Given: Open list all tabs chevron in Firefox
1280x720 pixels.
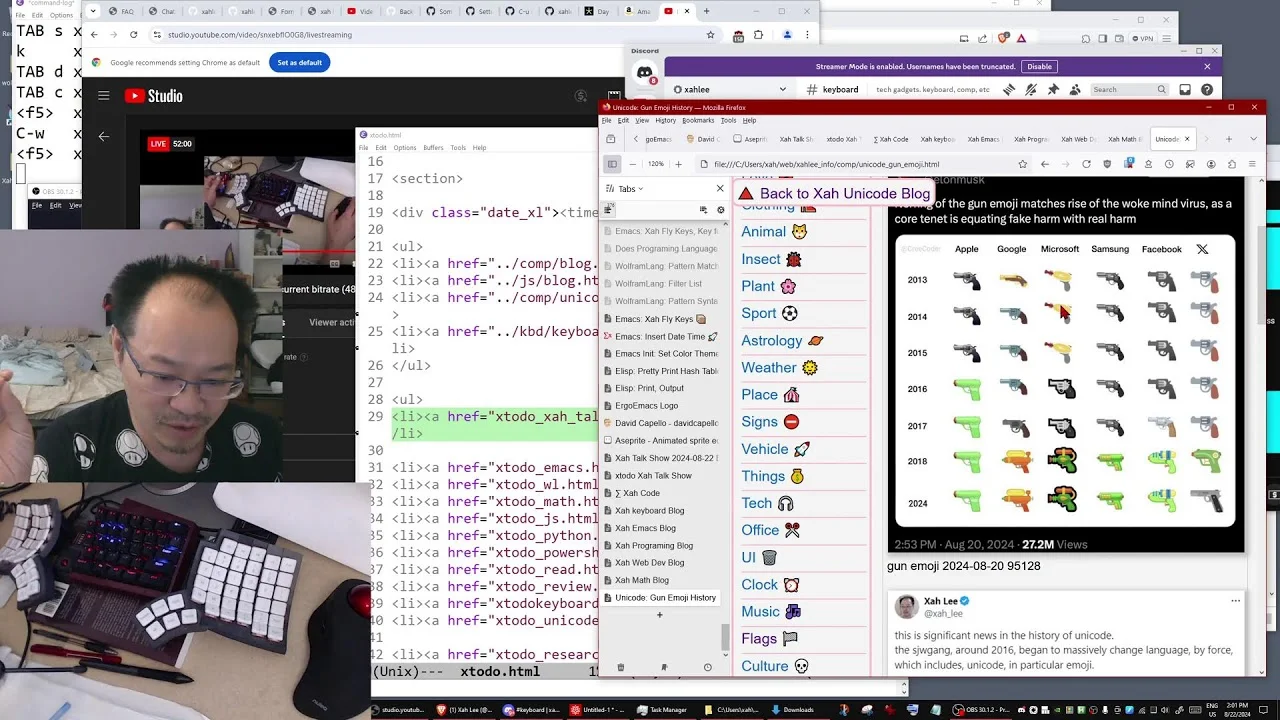Looking at the screenshot, I should point(1255,139).
